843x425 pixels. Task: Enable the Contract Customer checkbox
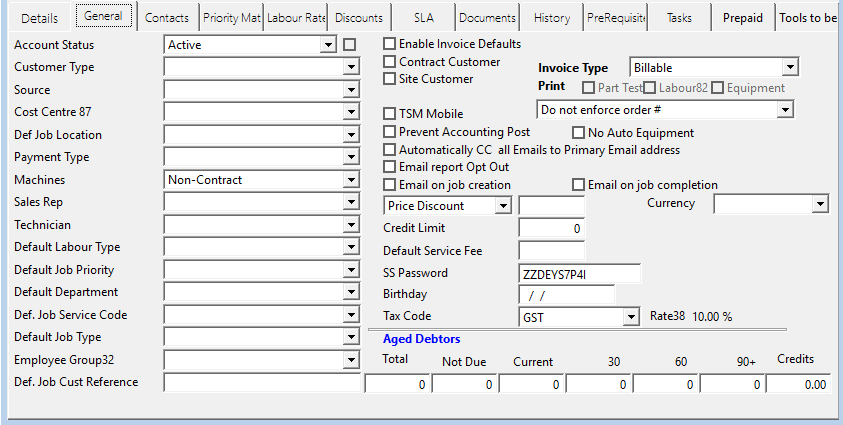[x=391, y=62]
